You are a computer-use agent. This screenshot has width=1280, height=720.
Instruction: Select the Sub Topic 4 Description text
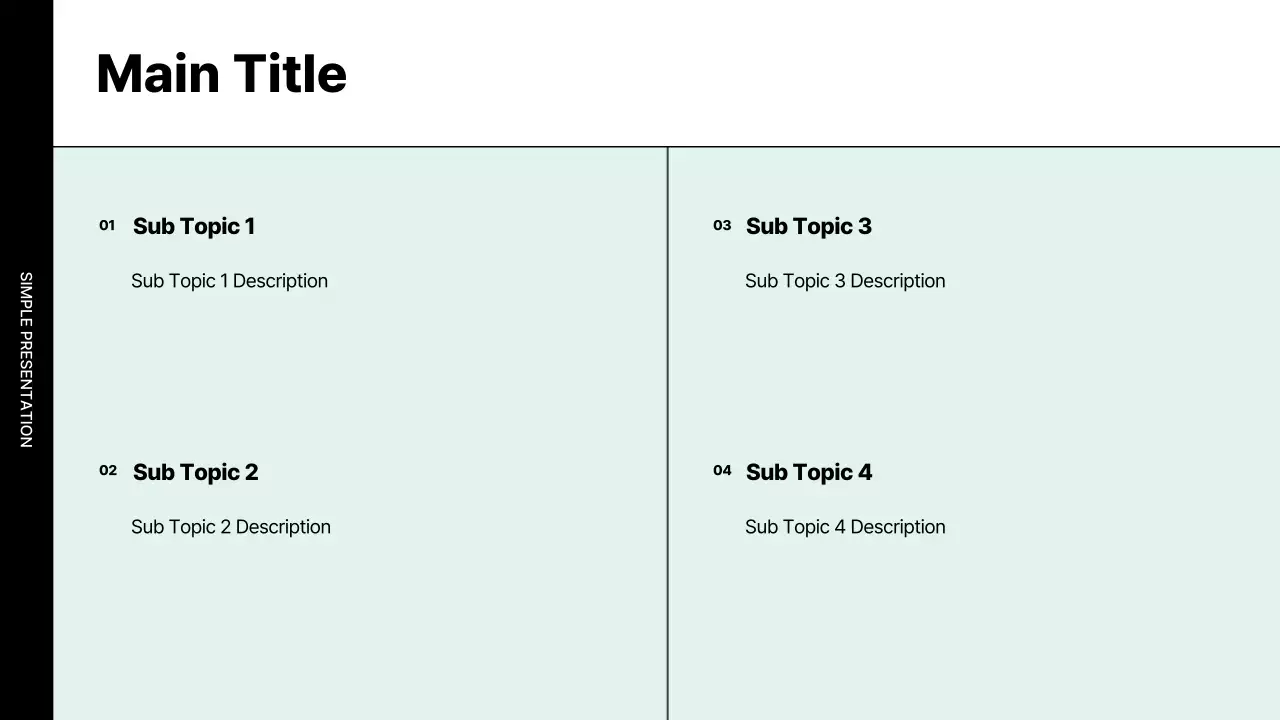845,527
